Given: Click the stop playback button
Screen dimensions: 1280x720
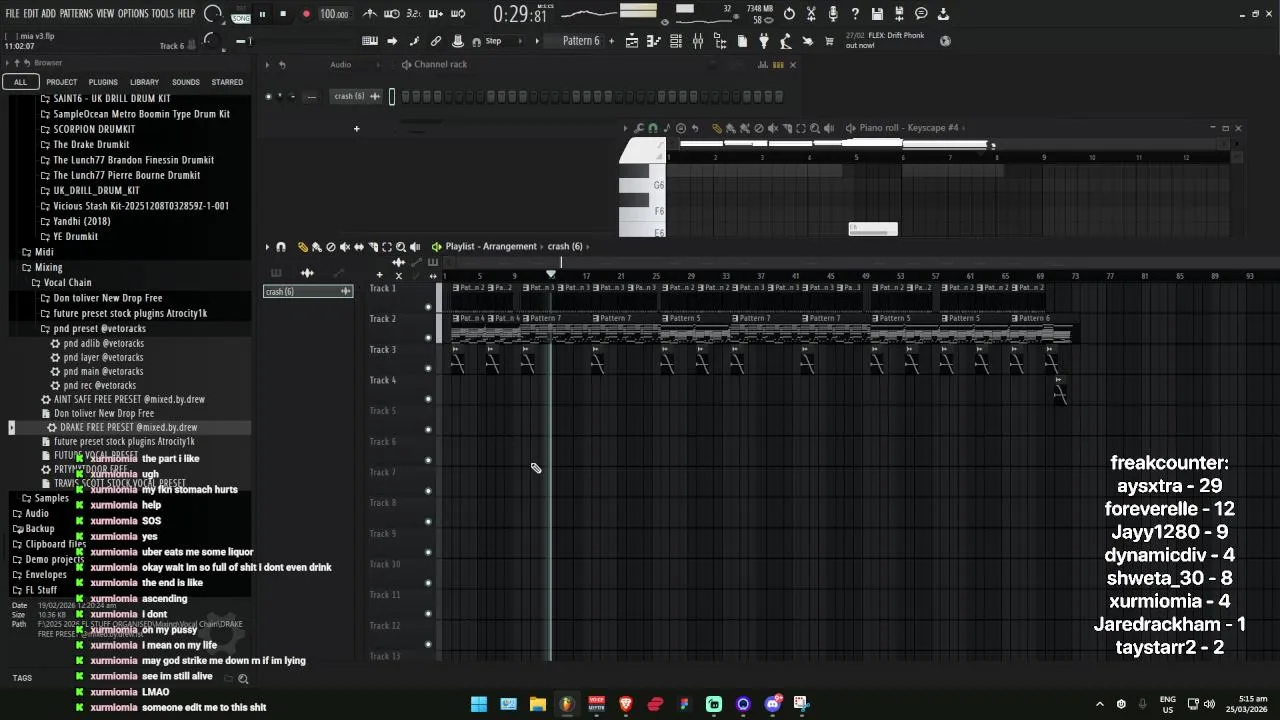Looking at the screenshot, I should [283, 14].
